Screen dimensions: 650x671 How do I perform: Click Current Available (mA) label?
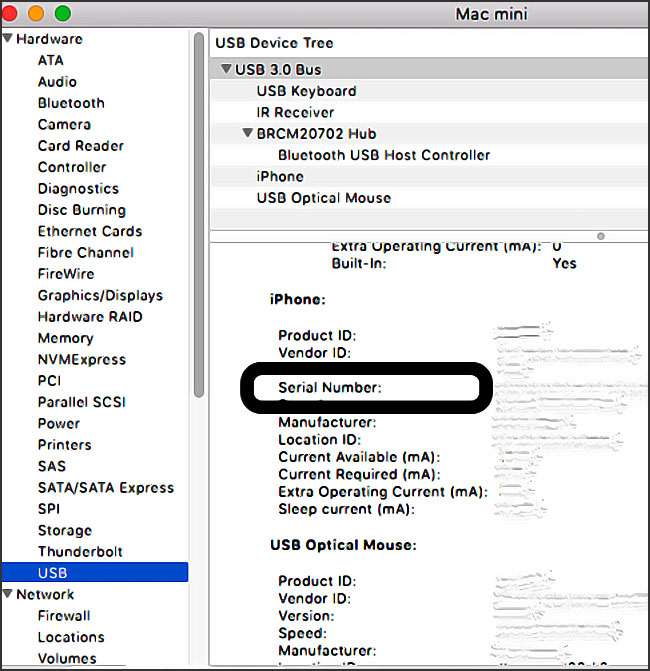(x=359, y=457)
